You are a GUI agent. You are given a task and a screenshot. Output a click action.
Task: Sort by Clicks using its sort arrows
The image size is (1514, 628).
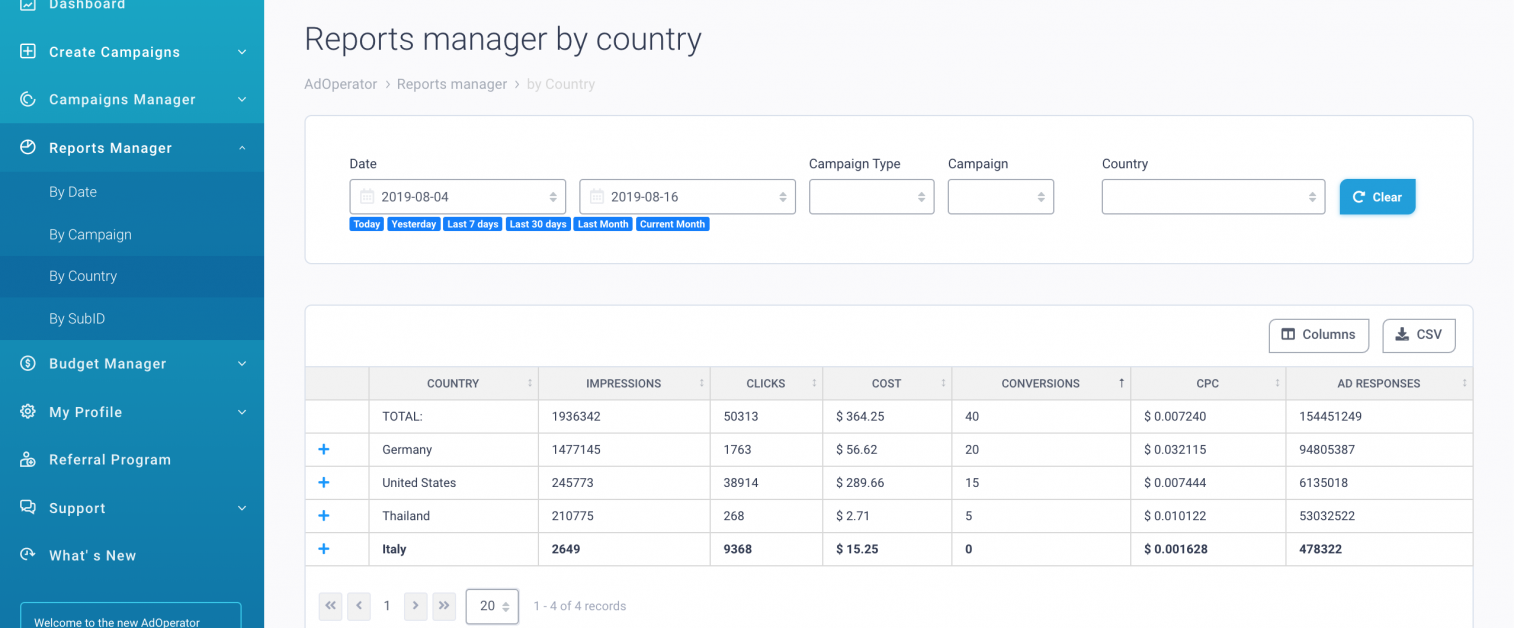pyautogui.click(x=815, y=384)
